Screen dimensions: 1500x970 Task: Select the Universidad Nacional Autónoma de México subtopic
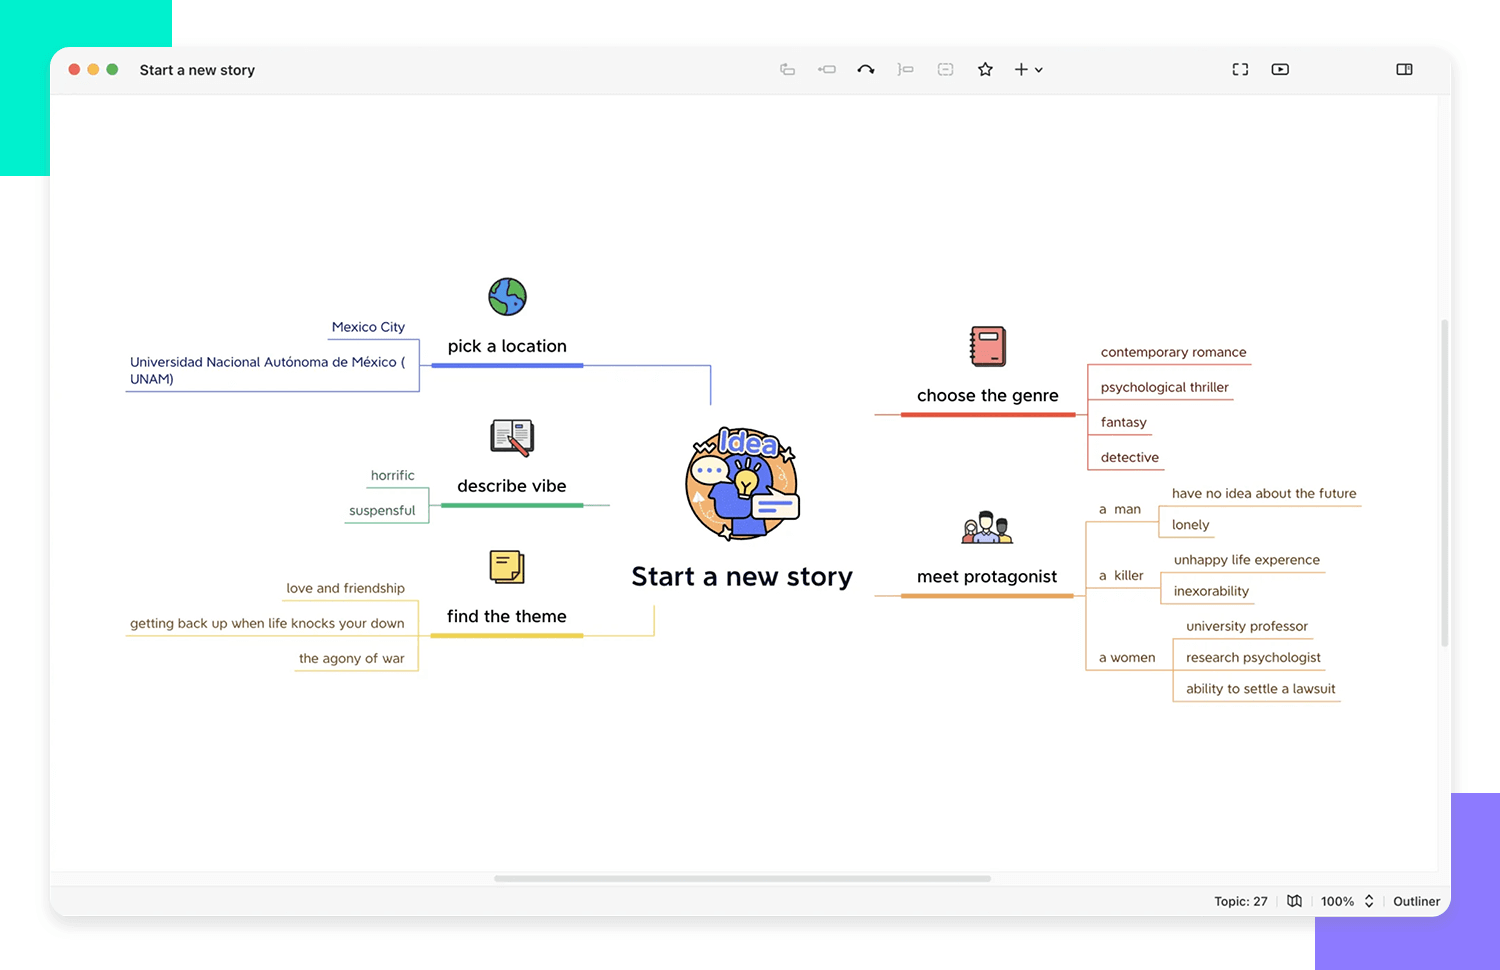(x=268, y=370)
